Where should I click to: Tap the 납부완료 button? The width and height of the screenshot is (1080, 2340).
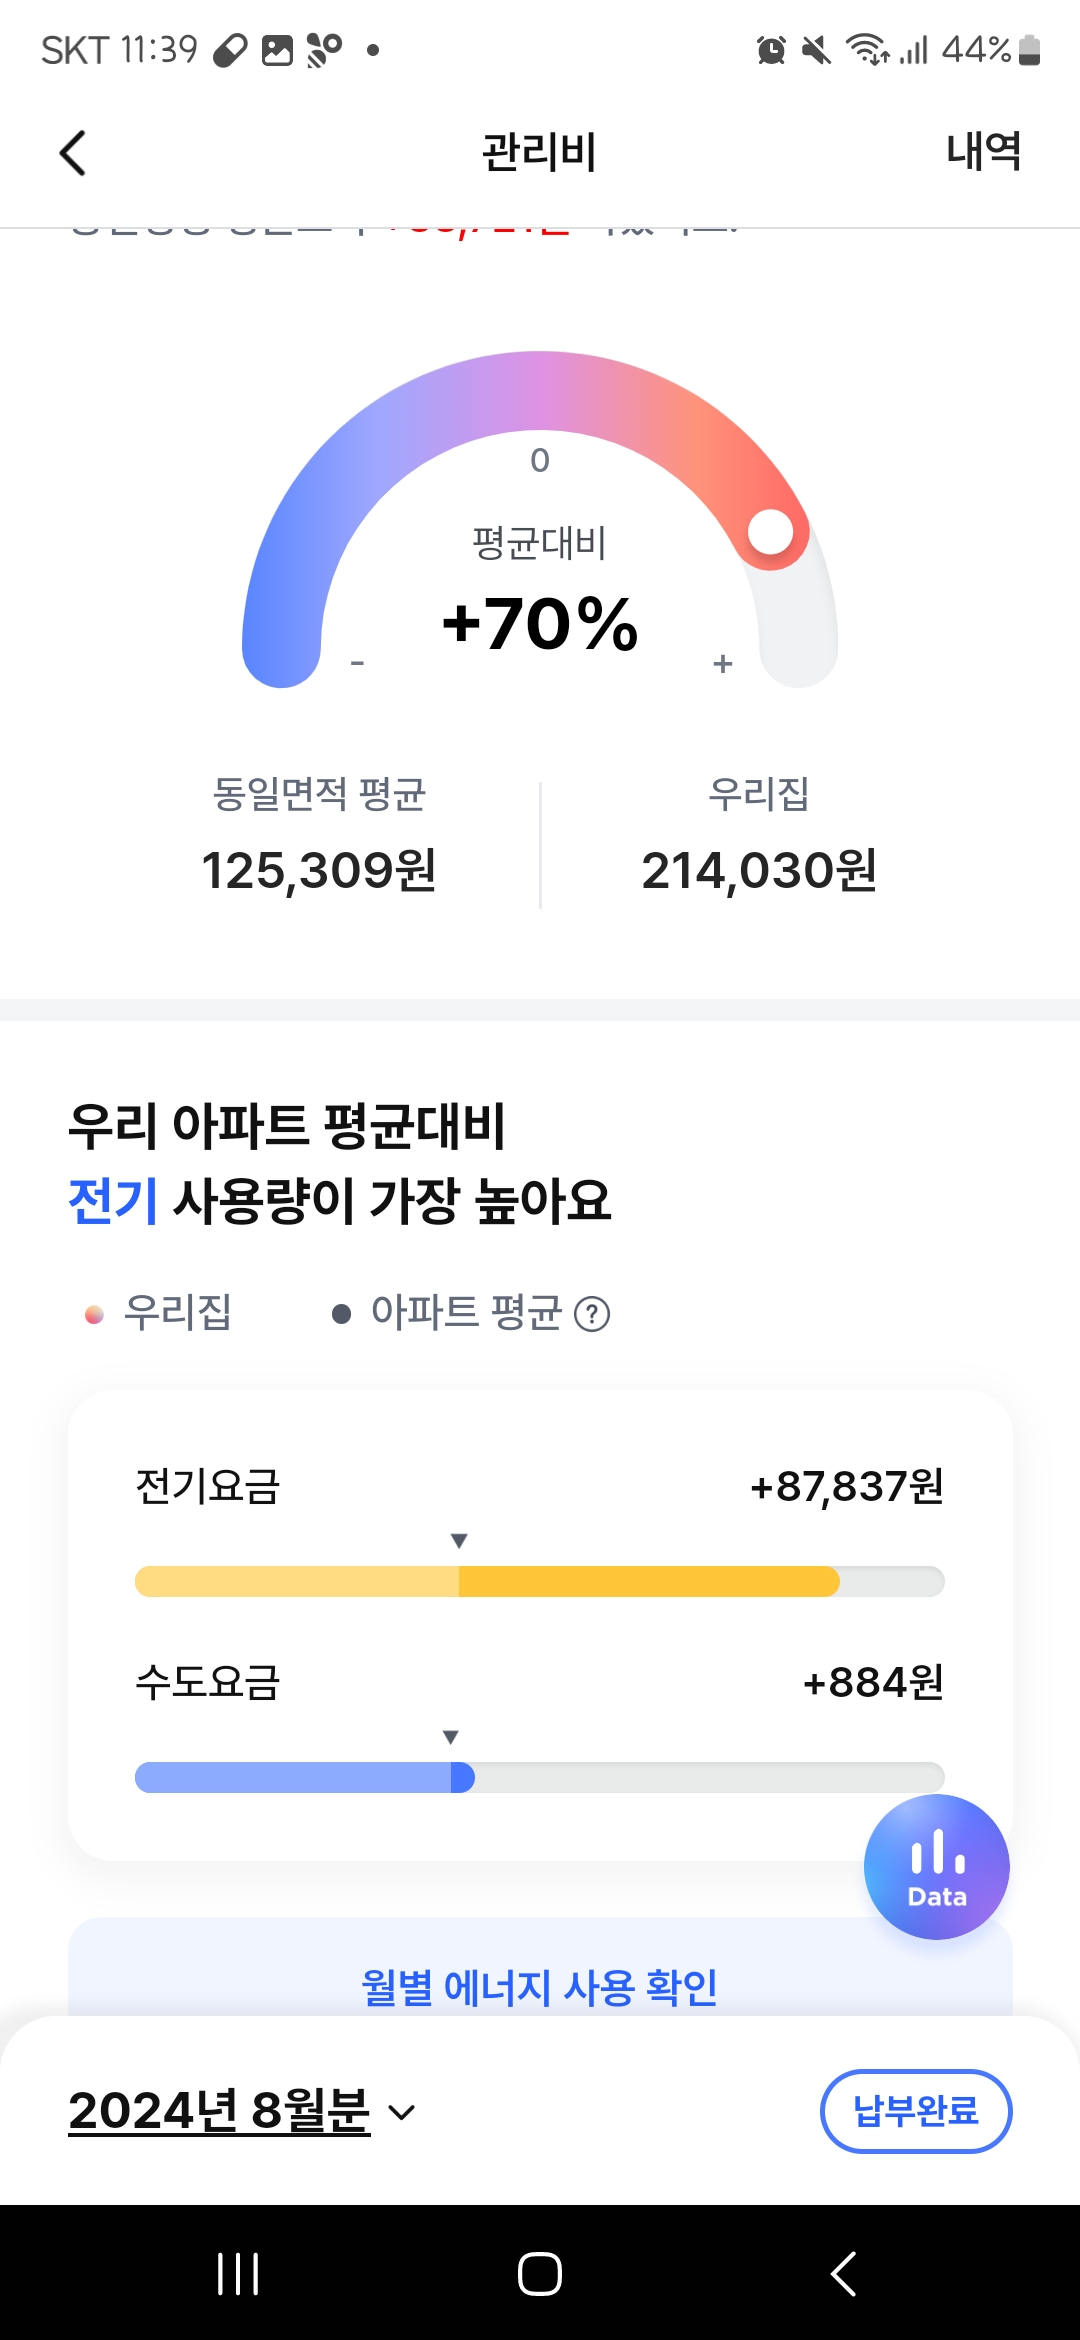point(915,2111)
